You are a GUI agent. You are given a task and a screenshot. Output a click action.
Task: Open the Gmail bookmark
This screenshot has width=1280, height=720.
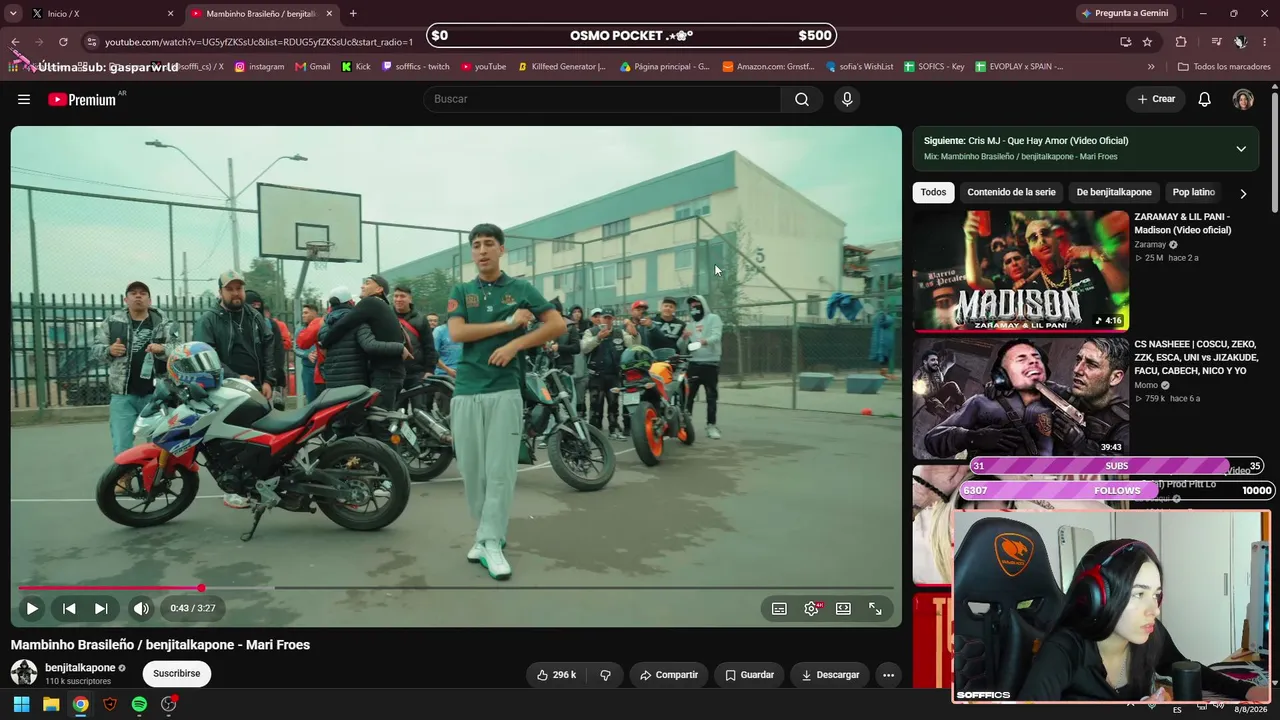[313, 67]
